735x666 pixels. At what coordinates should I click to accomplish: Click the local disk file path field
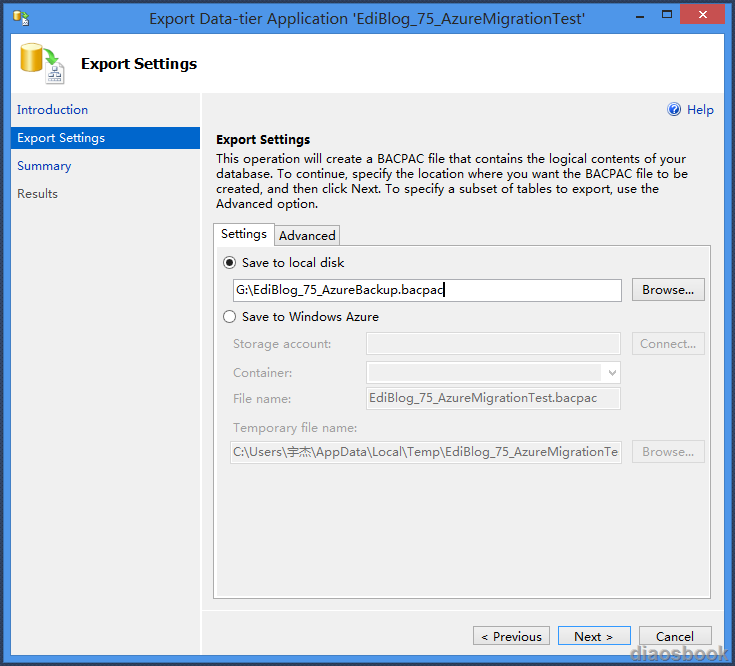click(427, 290)
